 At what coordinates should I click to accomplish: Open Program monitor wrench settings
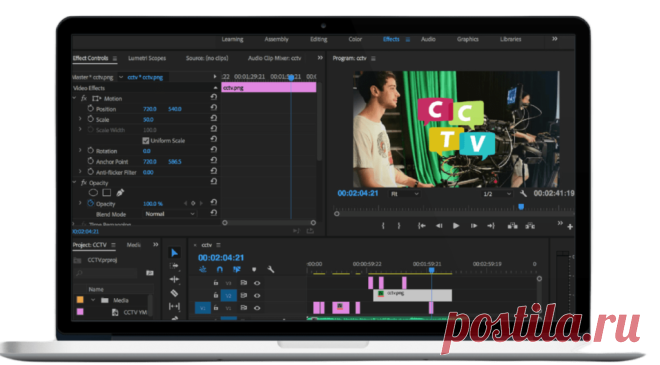click(523, 194)
